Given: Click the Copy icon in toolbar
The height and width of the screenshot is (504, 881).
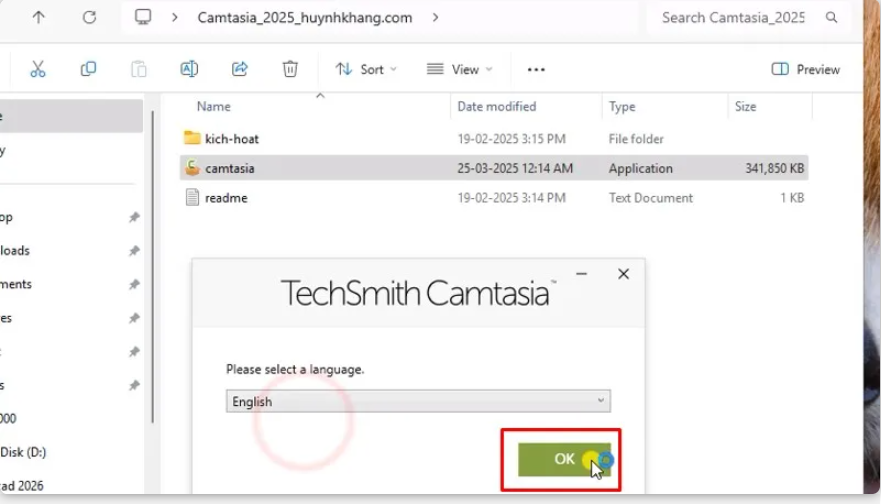Looking at the screenshot, I should (x=88, y=69).
